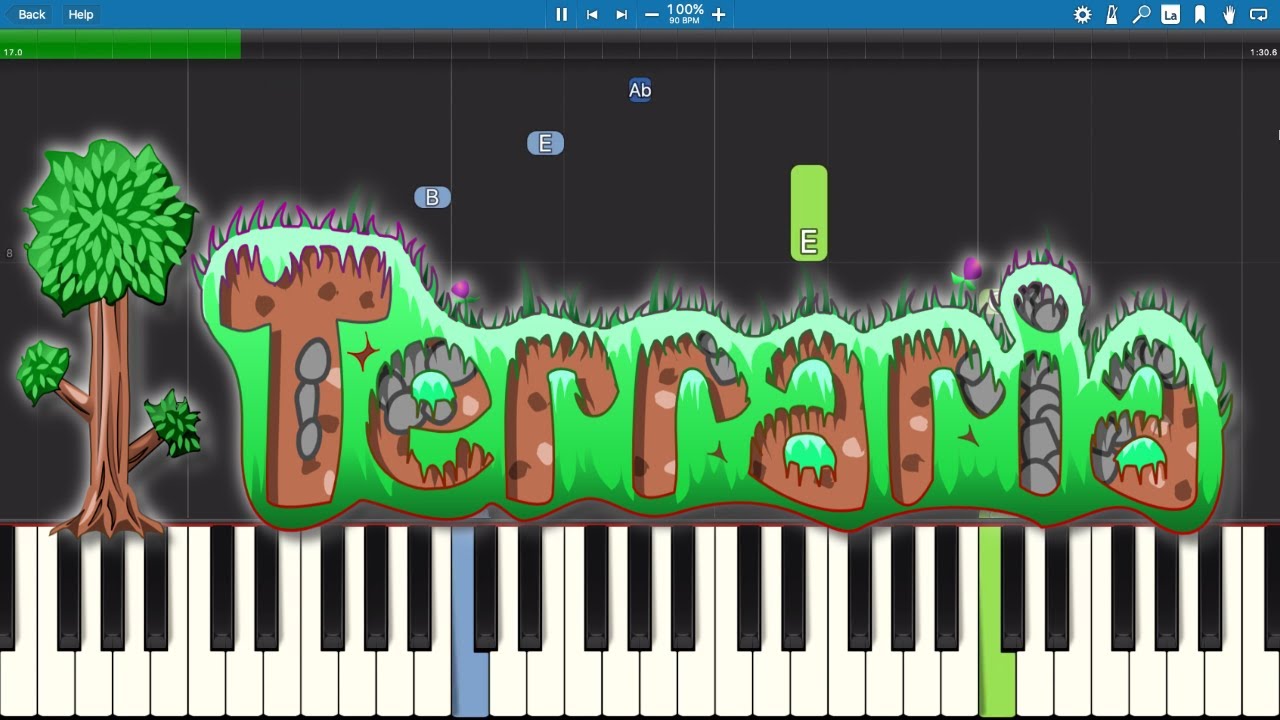Skip forward to the next section

pos(621,14)
